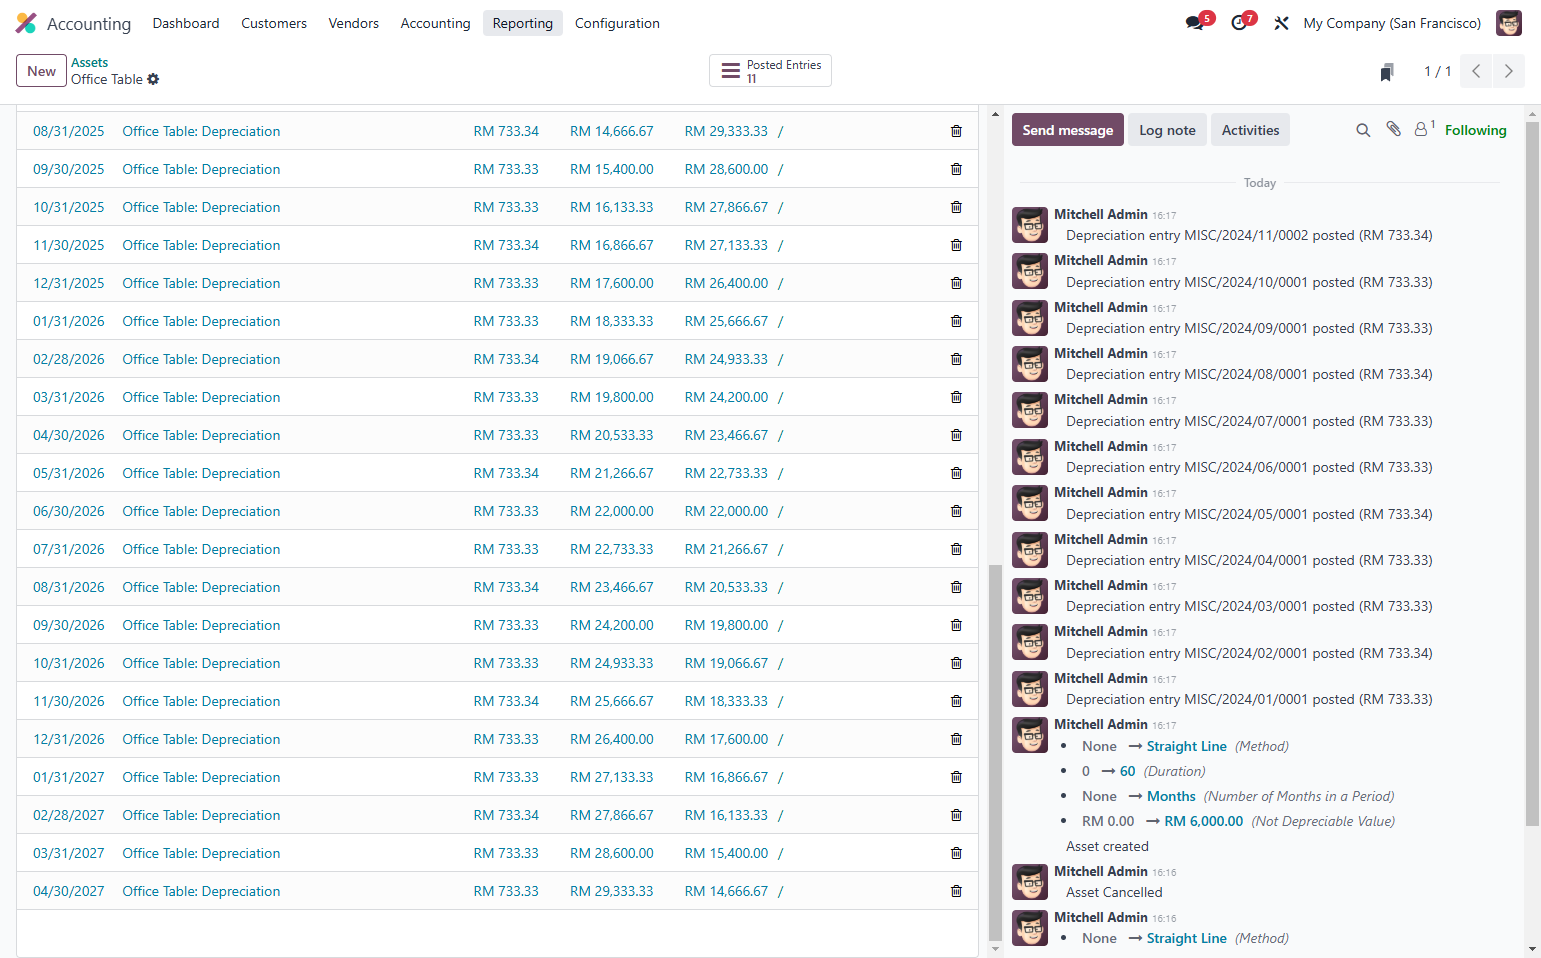The width and height of the screenshot is (1541, 958).
Task: Go back to Assets breadcrumb
Action: 89,62
